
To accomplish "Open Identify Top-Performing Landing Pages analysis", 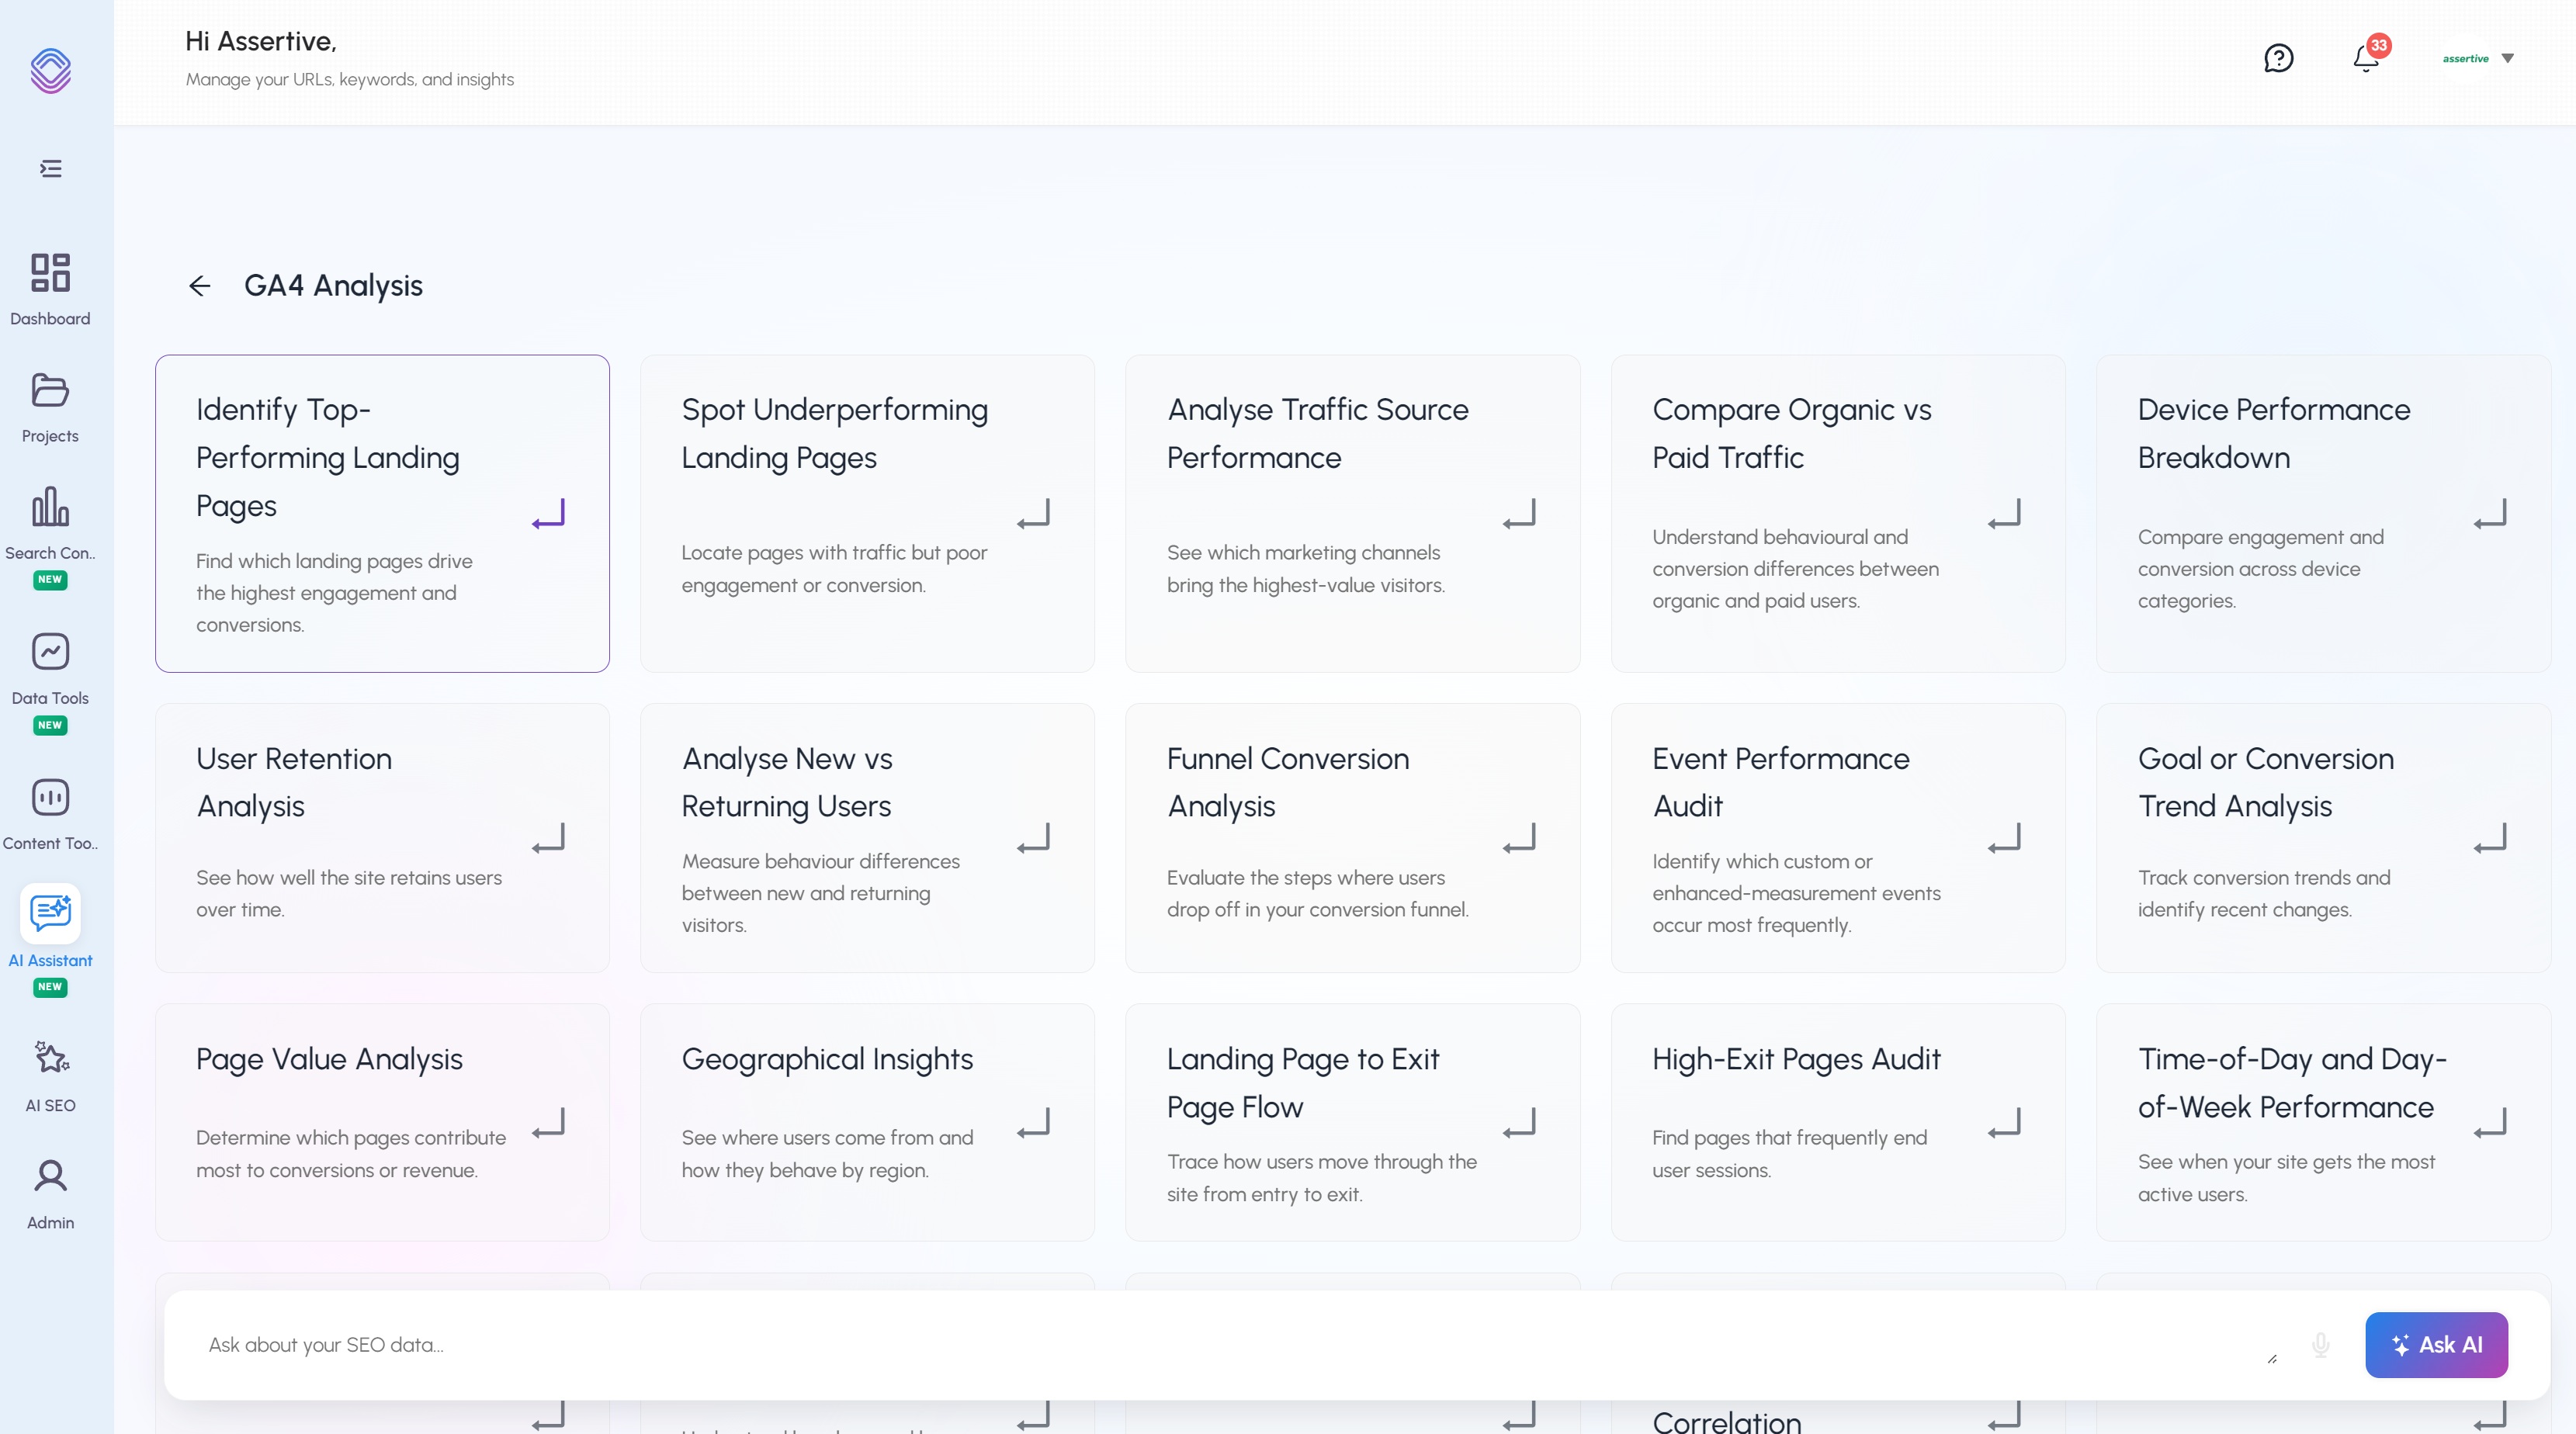I will coord(382,514).
